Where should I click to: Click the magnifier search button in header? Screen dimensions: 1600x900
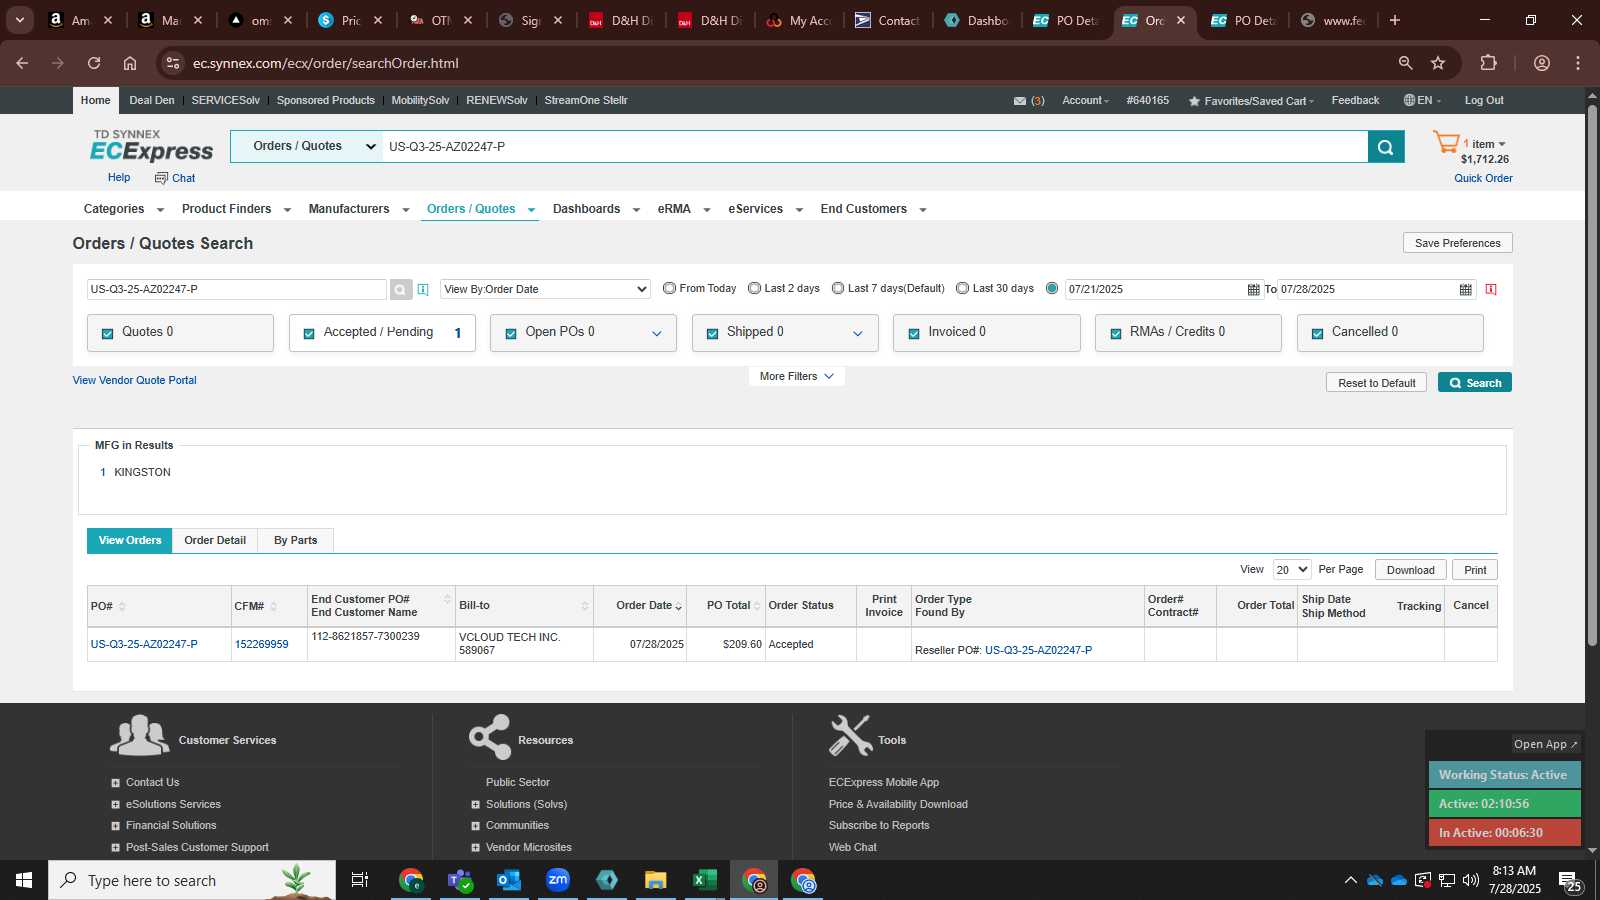point(1385,147)
